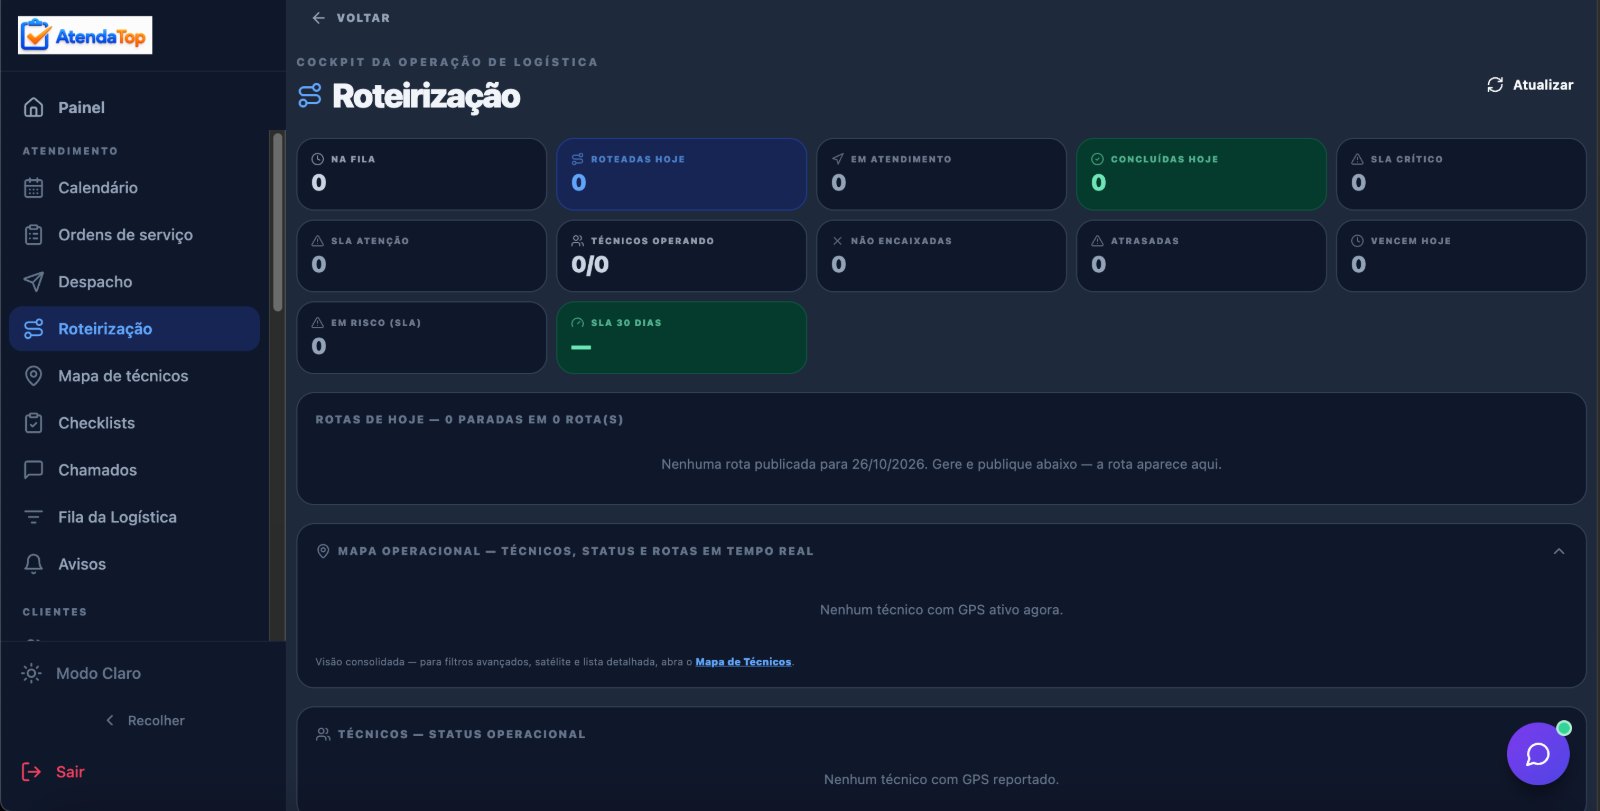Viewport: 1600px width, 811px height.
Task: Click the Voltar button
Action: (351, 18)
